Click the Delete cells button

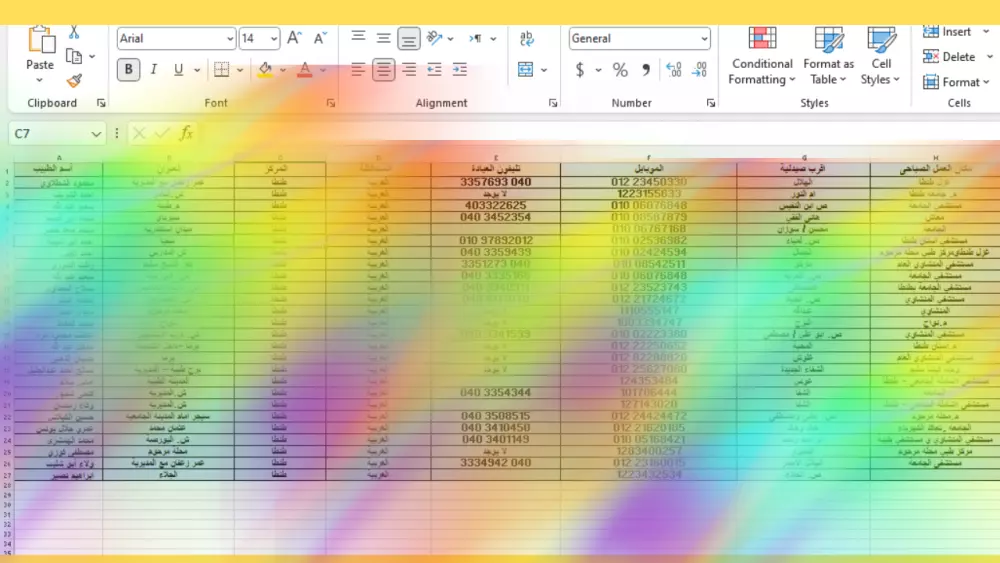[949, 57]
